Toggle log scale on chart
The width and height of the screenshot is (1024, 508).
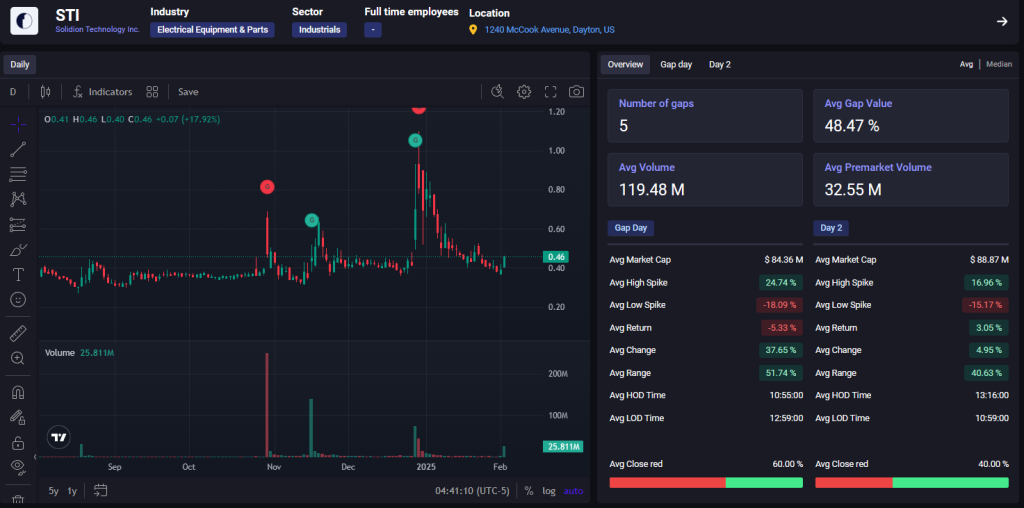point(549,491)
